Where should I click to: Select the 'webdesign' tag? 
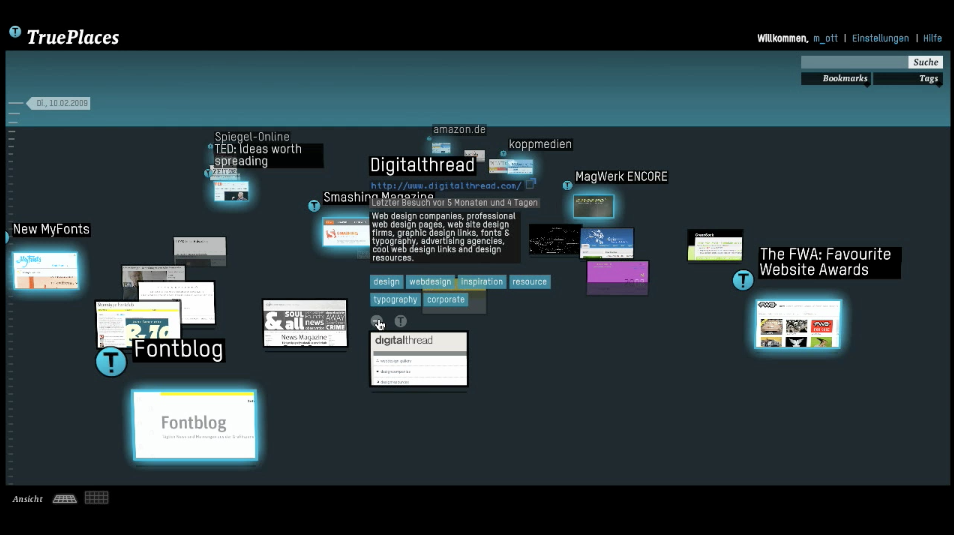429,282
